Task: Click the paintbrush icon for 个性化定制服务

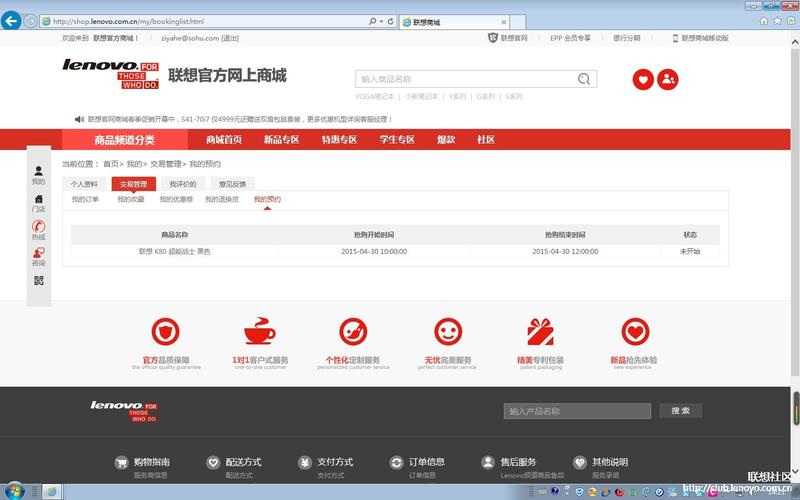Action: coord(353,332)
